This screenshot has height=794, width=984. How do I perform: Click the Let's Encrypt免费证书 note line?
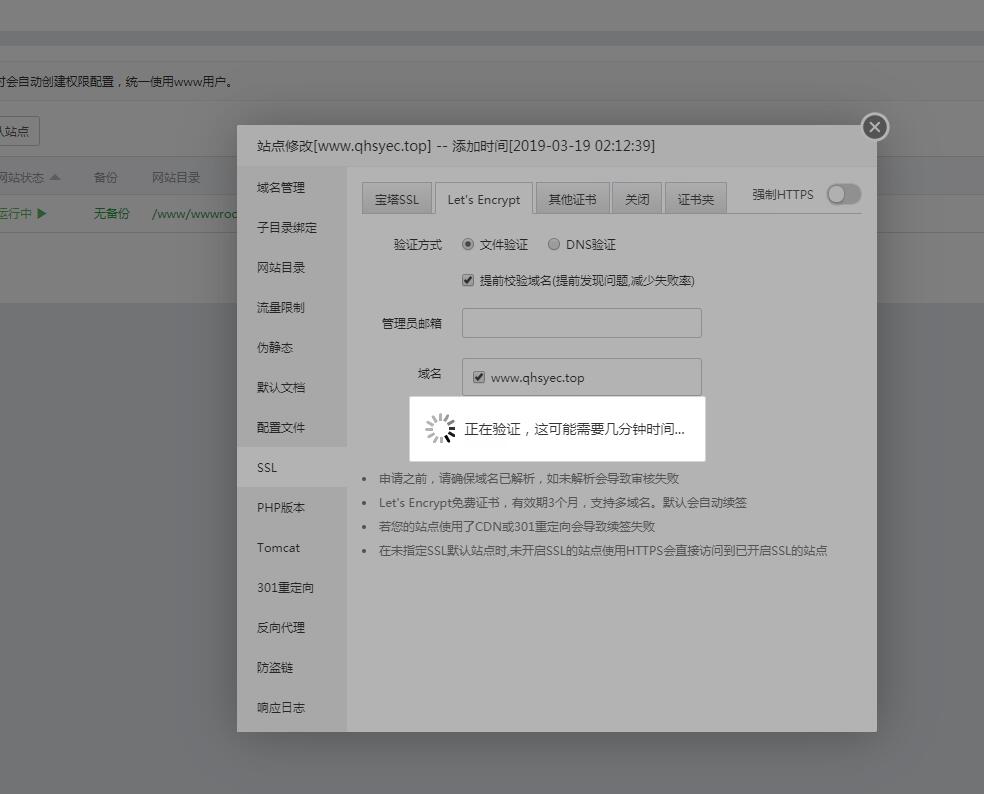[562, 502]
